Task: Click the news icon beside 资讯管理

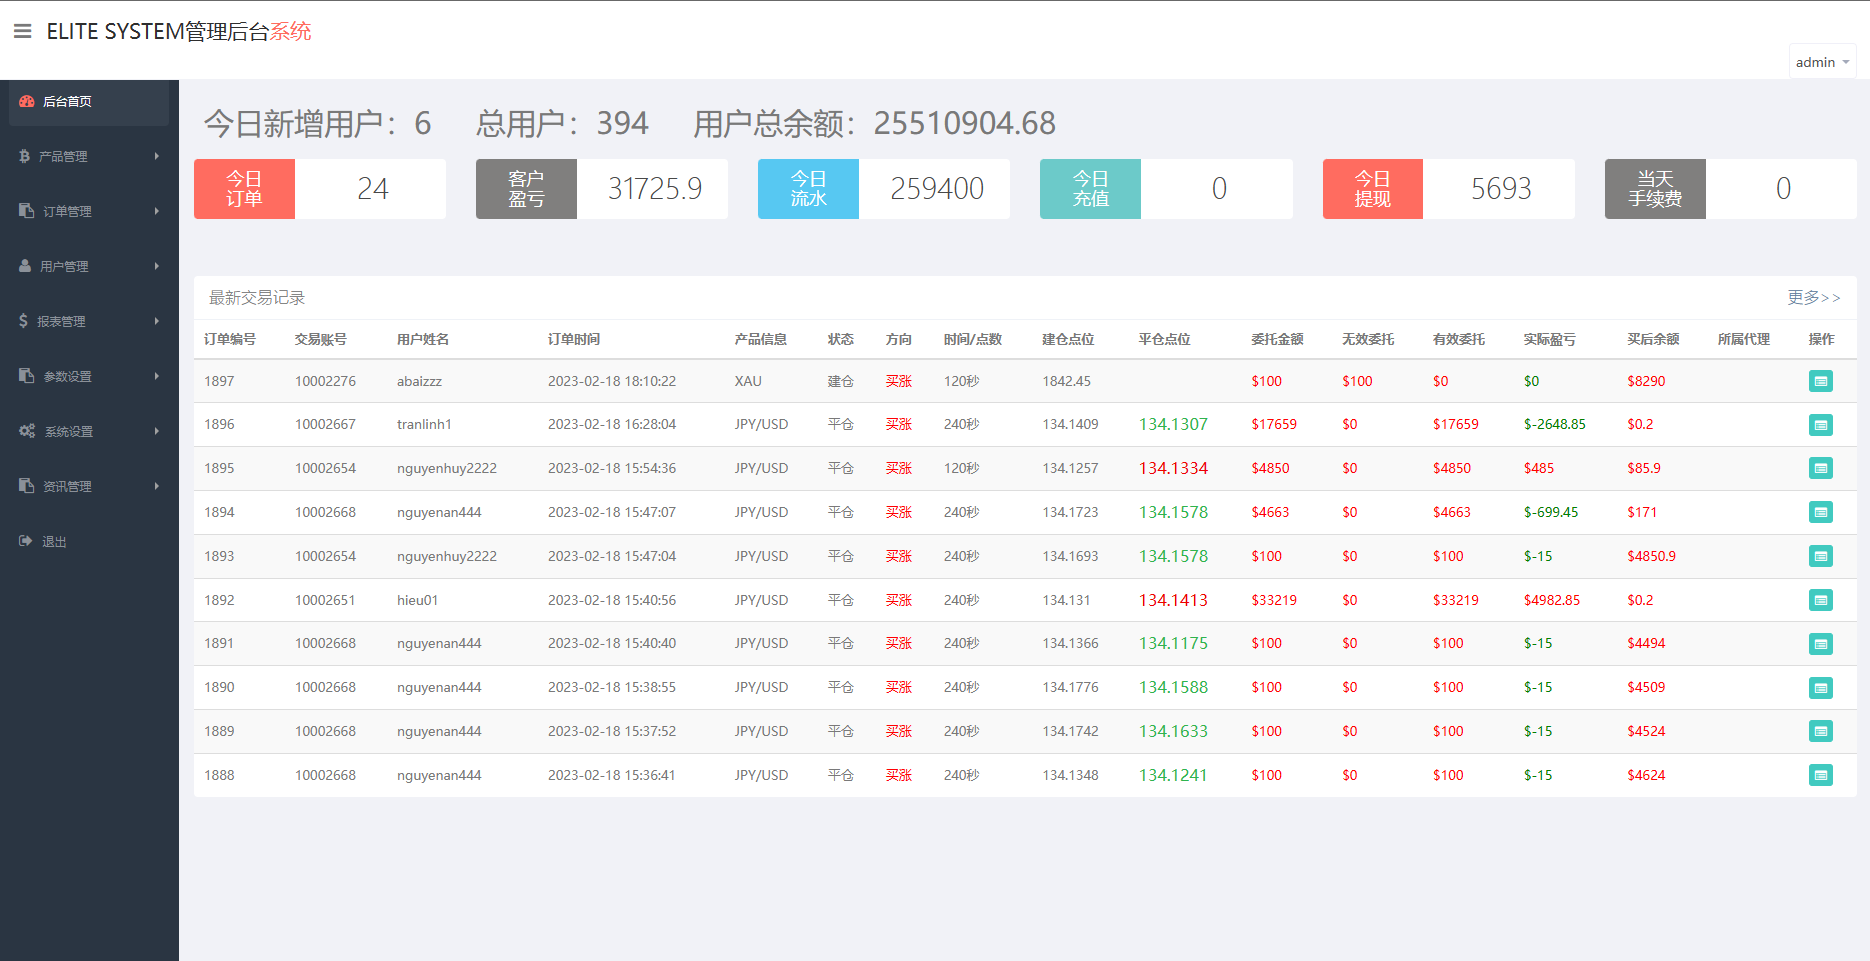Action: tap(25, 486)
